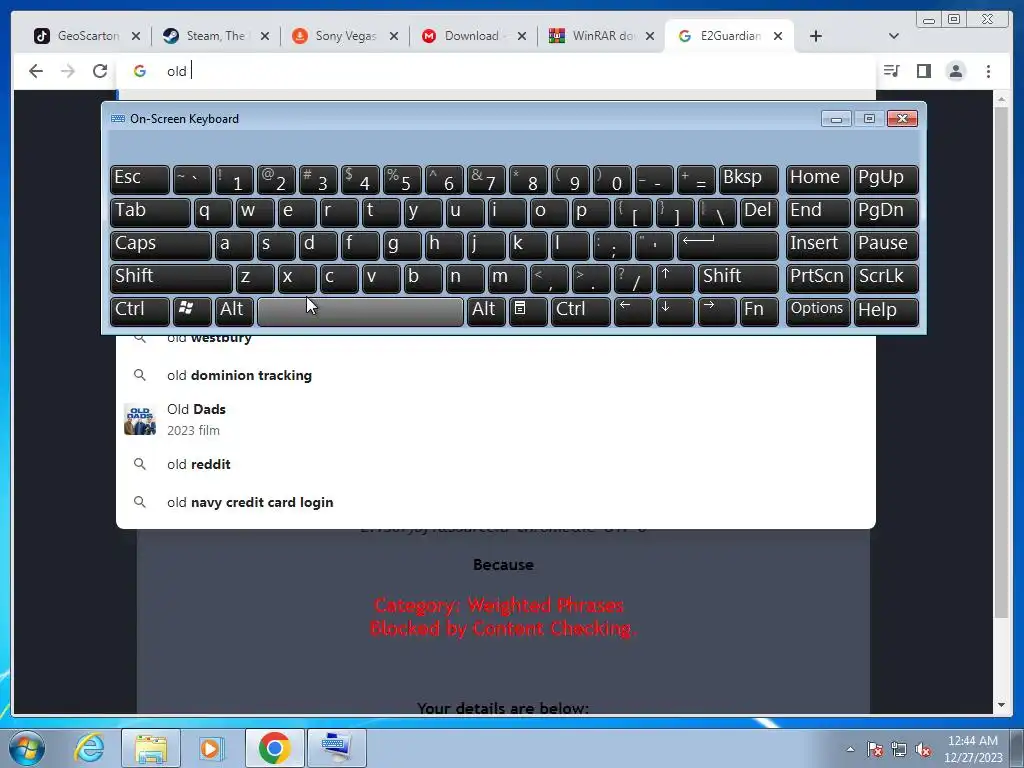Toggle Chrome side panel icon
The height and width of the screenshot is (768, 1024).
(x=923, y=71)
